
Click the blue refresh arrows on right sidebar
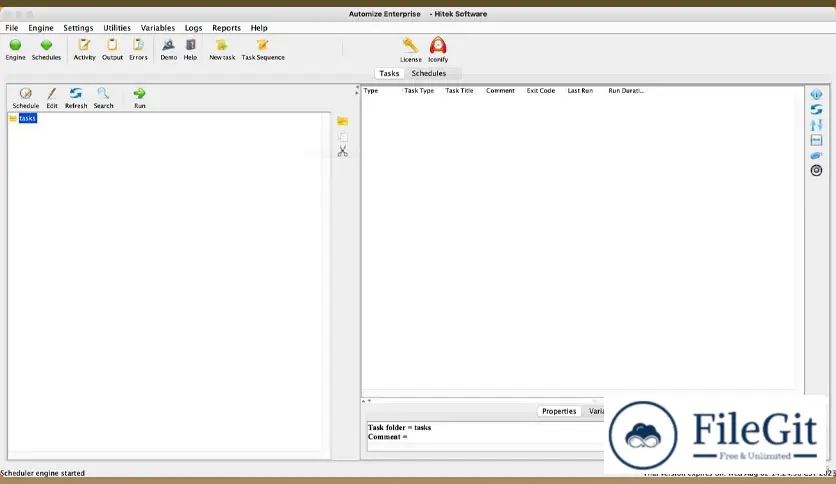[816, 109]
